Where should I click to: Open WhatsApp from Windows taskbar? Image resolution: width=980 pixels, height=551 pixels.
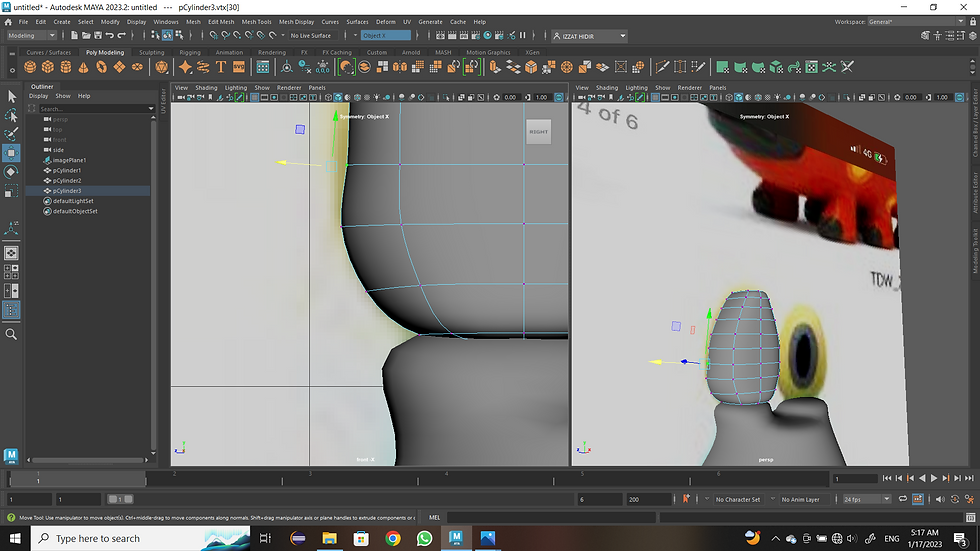(424, 538)
